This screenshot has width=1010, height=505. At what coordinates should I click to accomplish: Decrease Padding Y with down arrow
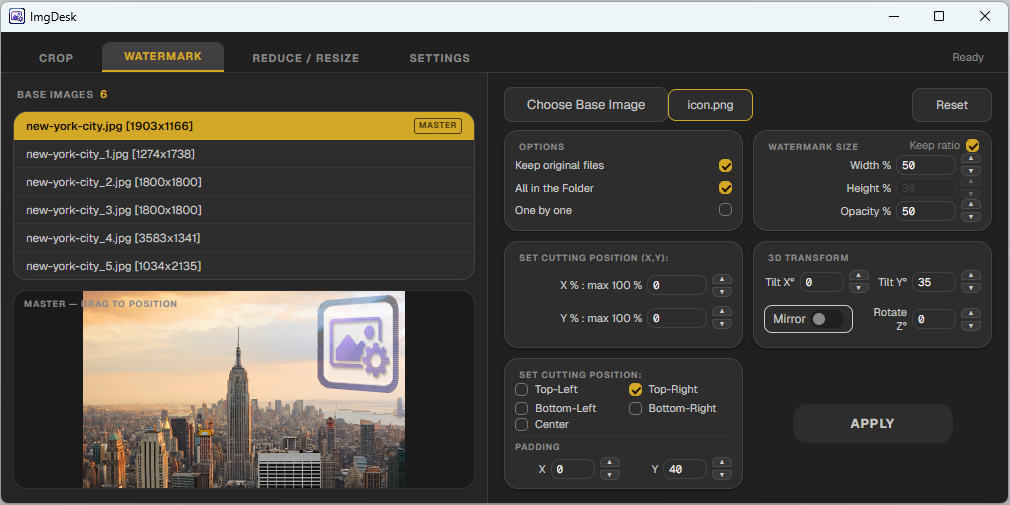[722, 475]
